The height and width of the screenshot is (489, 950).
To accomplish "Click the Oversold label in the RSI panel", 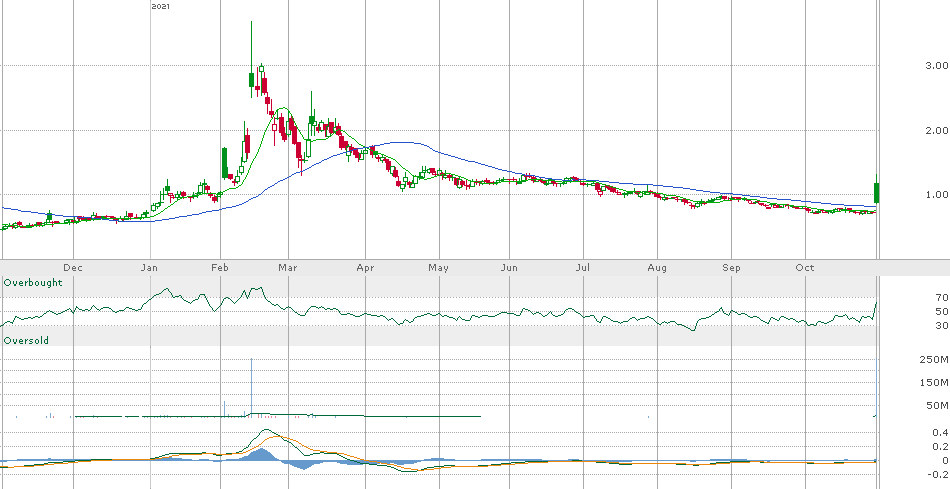I will (x=26, y=341).
